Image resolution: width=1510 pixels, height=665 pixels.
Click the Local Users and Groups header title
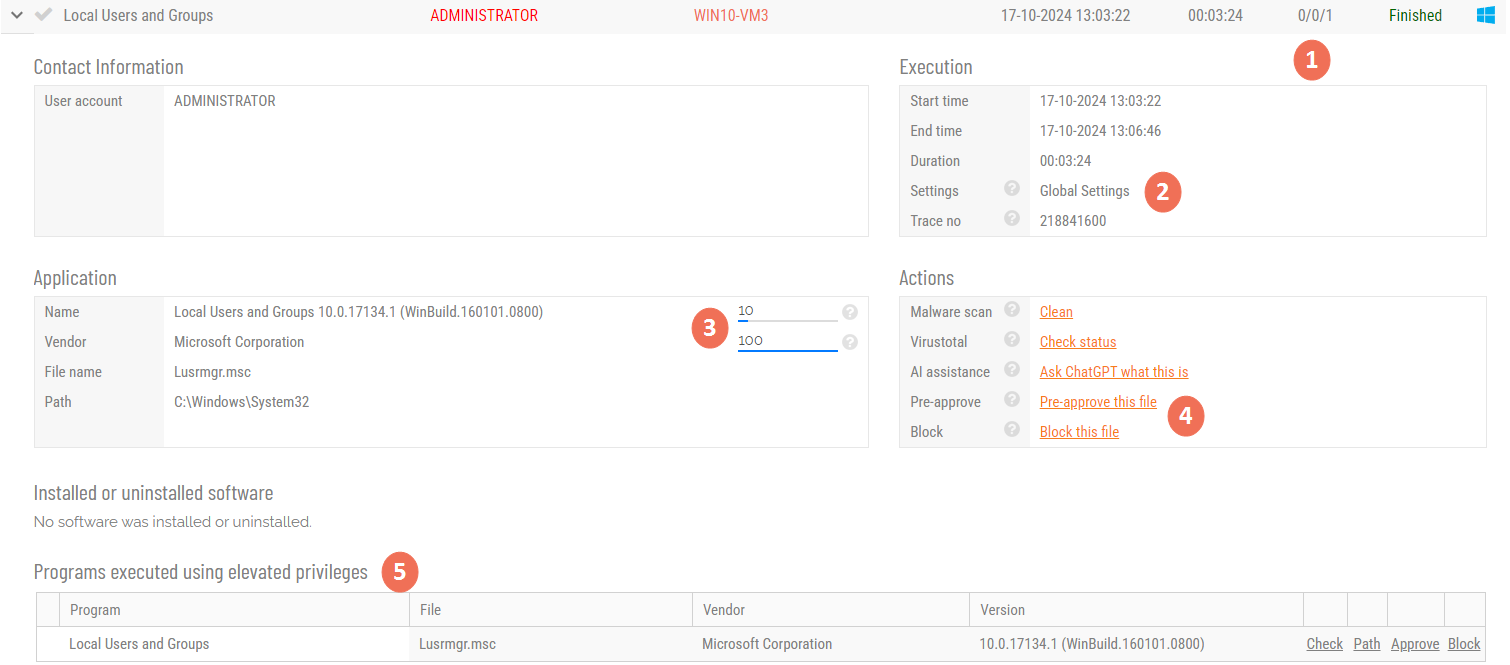(138, 15)
